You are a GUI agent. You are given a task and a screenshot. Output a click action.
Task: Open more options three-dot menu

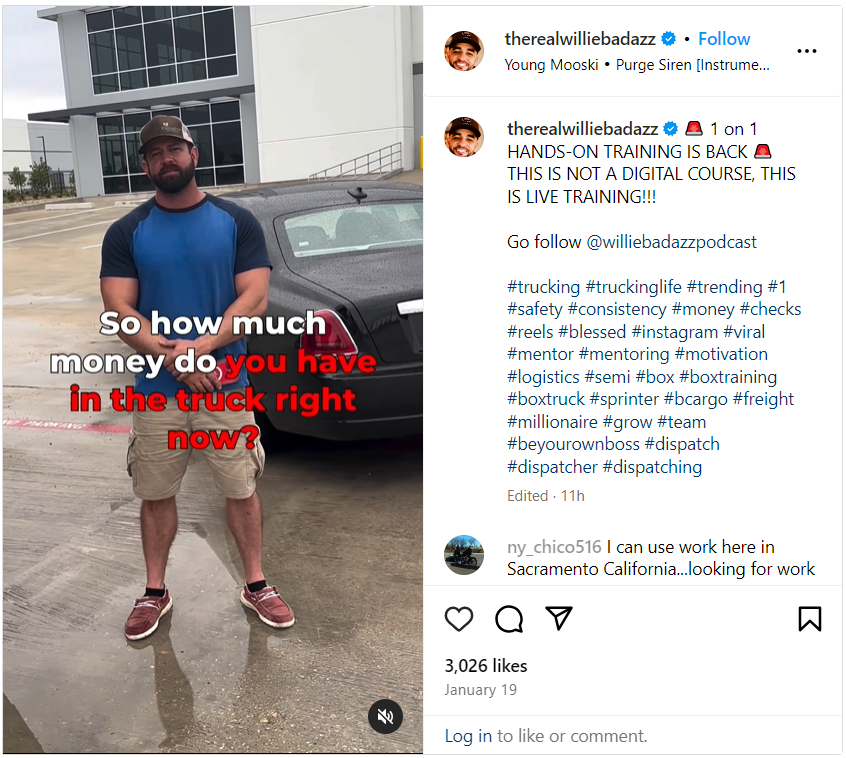click(x=807, y=51)
